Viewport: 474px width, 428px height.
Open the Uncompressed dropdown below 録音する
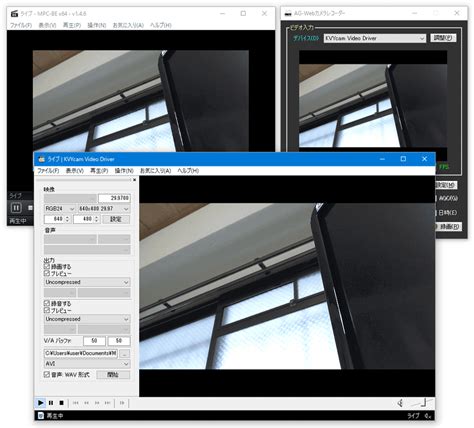tap(87, 319)
